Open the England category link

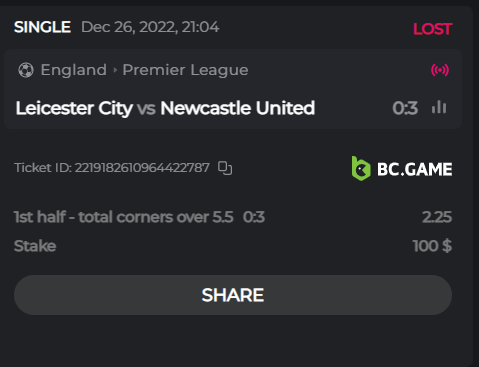pos(74,70)
